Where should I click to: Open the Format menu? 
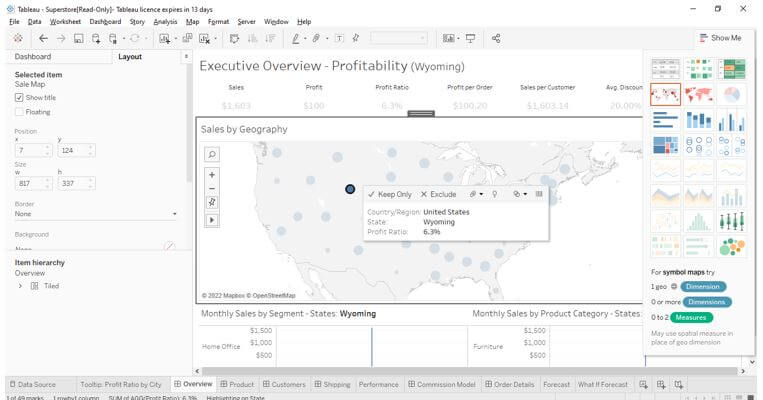pyautogui.click(x=218, y=21)
